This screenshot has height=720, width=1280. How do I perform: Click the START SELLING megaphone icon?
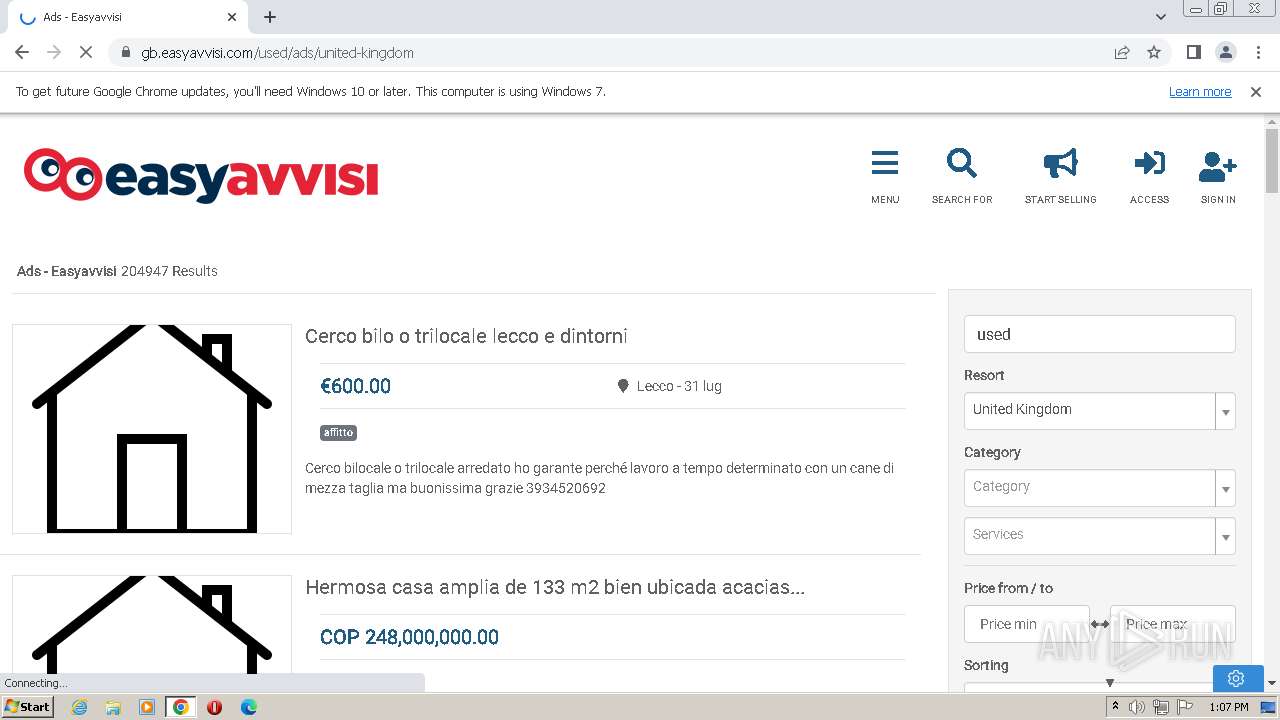click(x=1060, y=163)
